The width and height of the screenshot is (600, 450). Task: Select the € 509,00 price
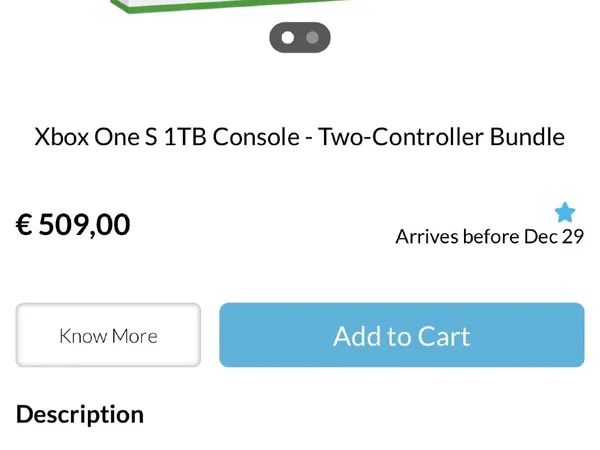click(x=73, y=224)
